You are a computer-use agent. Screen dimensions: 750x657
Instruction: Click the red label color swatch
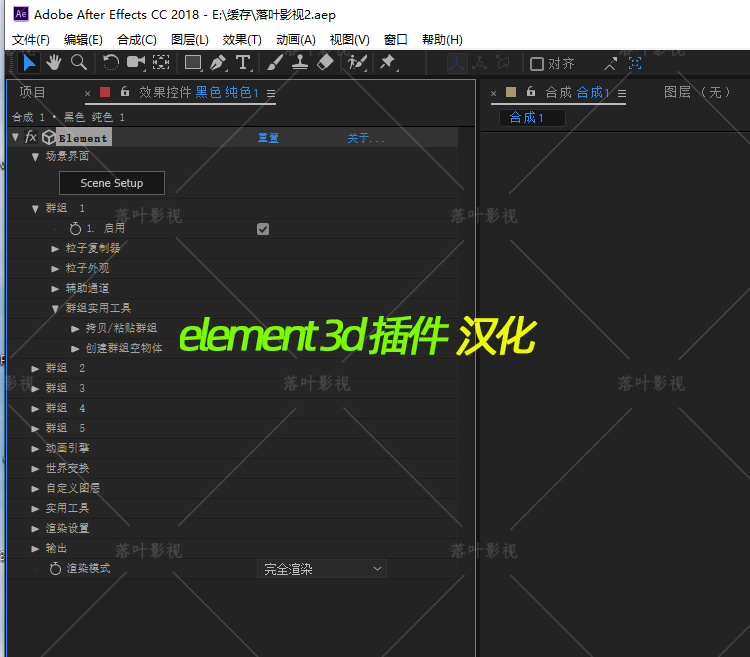coord(105,92)
